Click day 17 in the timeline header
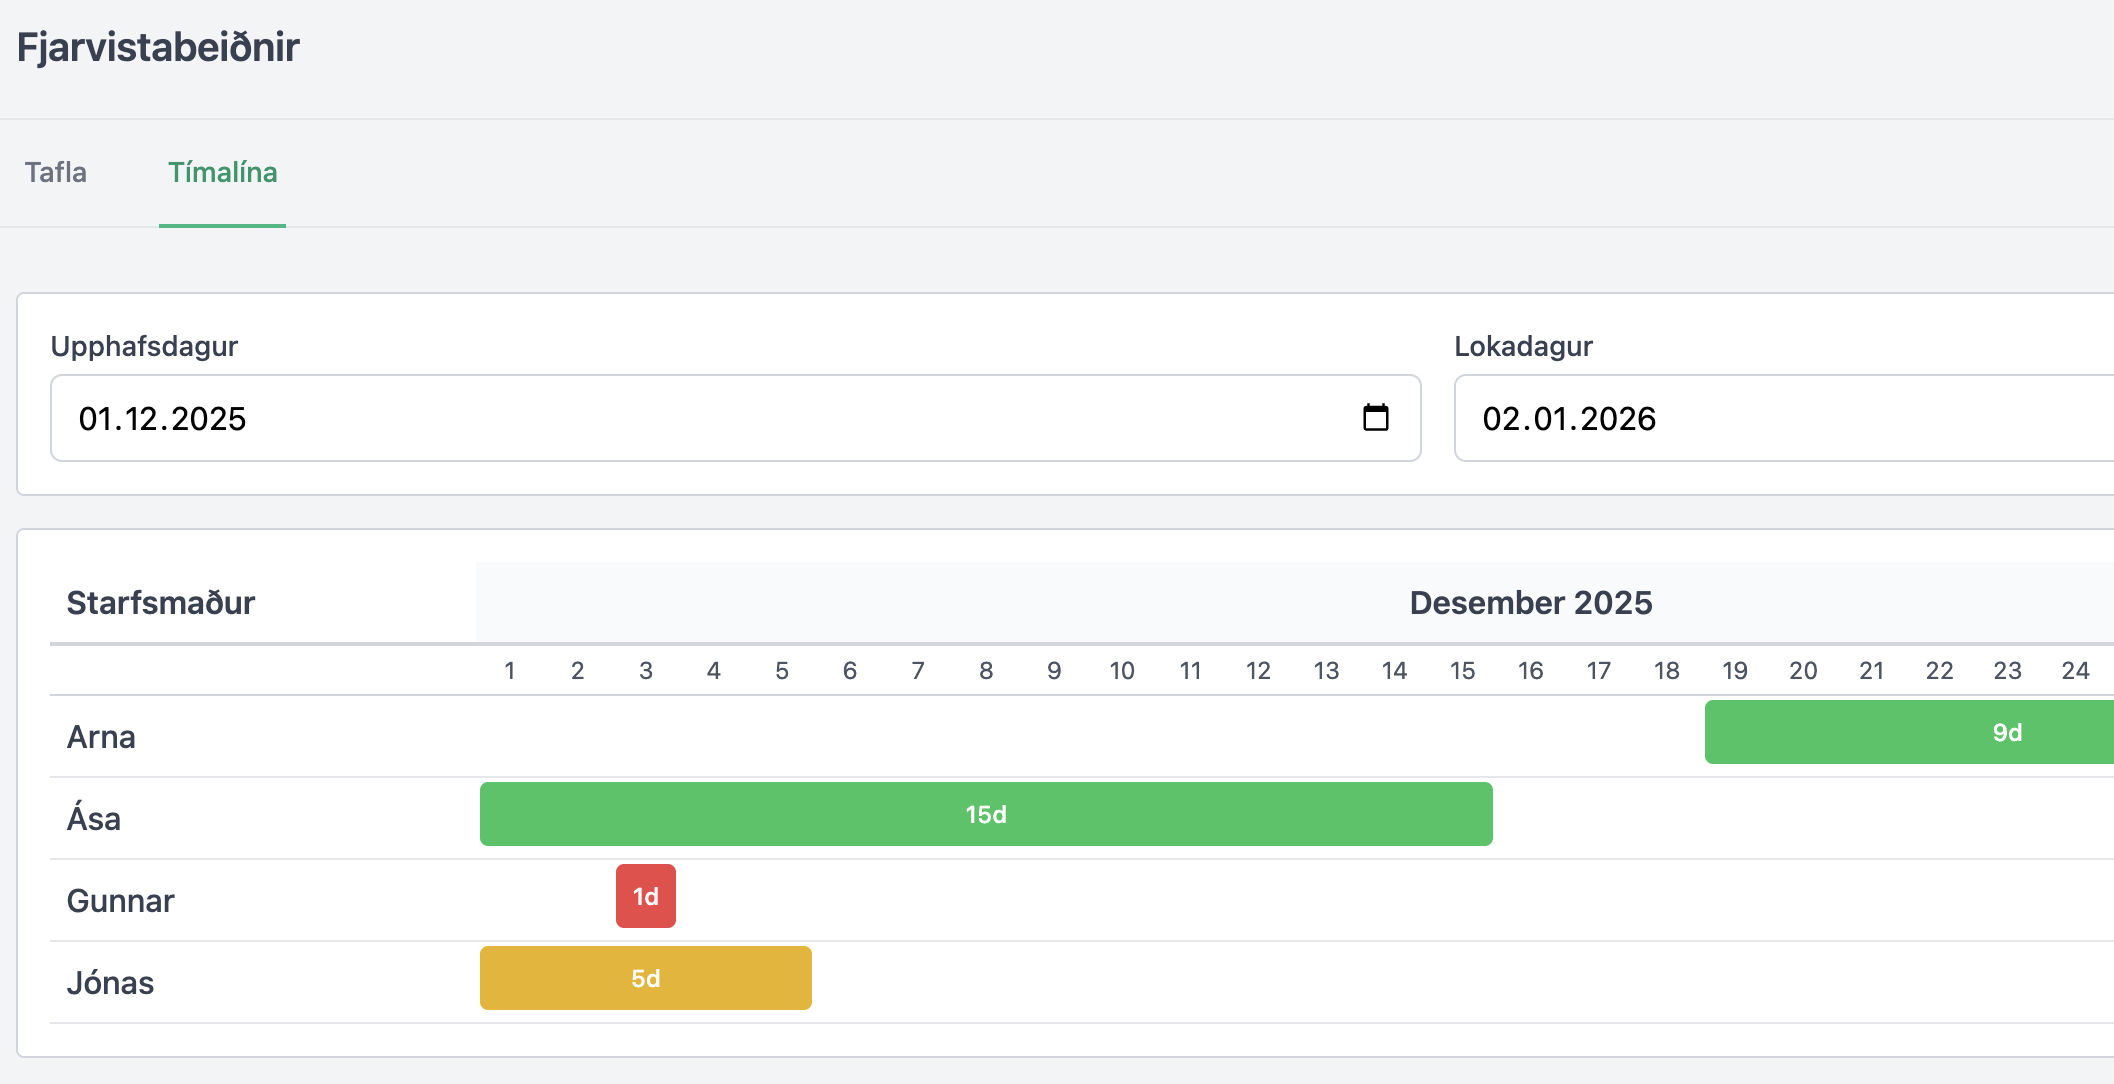This screenshot has width=2114, height=1084. (1599, 671)
